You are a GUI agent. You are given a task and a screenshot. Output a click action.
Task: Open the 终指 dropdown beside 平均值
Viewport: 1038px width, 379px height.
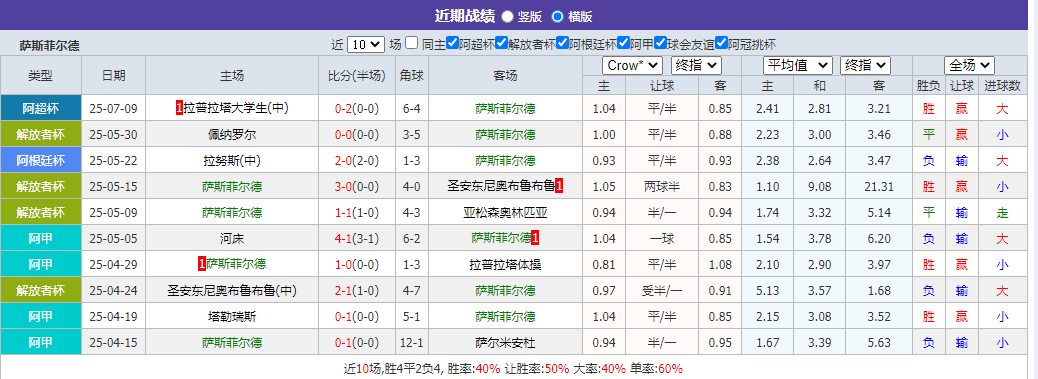click(x=865, y=65)
